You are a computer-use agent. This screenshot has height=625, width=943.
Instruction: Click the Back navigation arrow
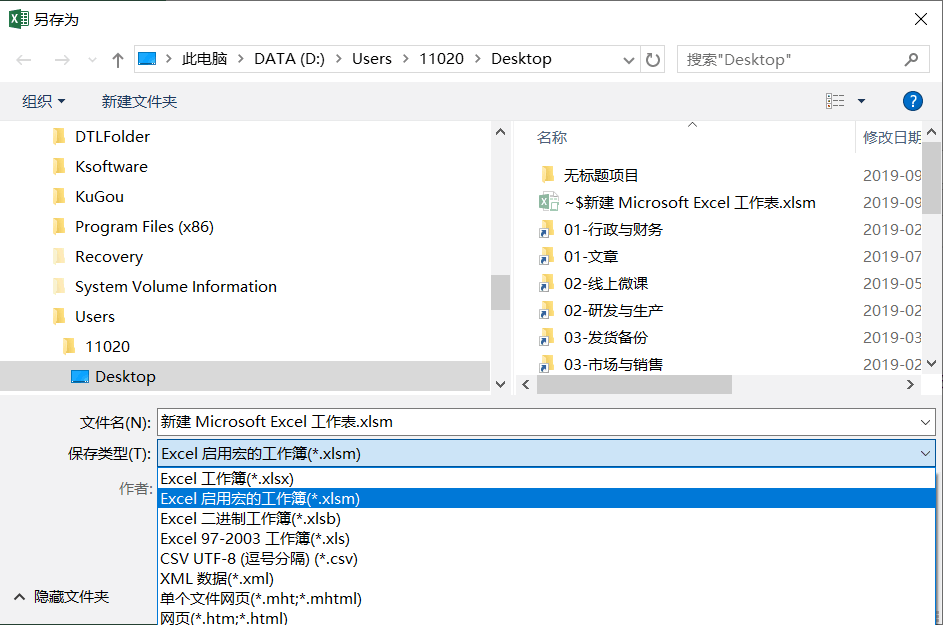[x=23, y=60]
